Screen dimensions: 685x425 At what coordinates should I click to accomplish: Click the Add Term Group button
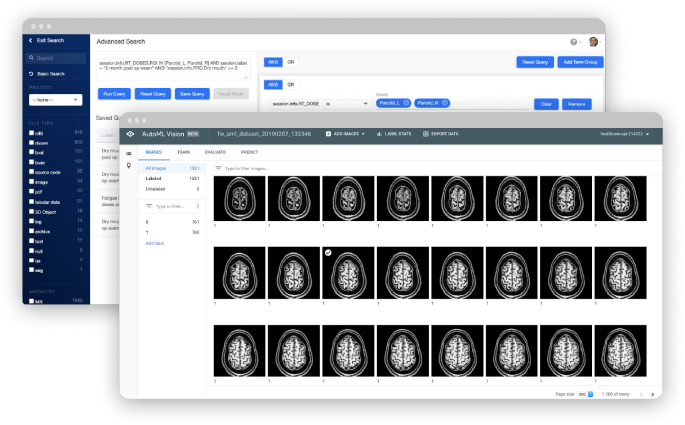tap(578, 62)
